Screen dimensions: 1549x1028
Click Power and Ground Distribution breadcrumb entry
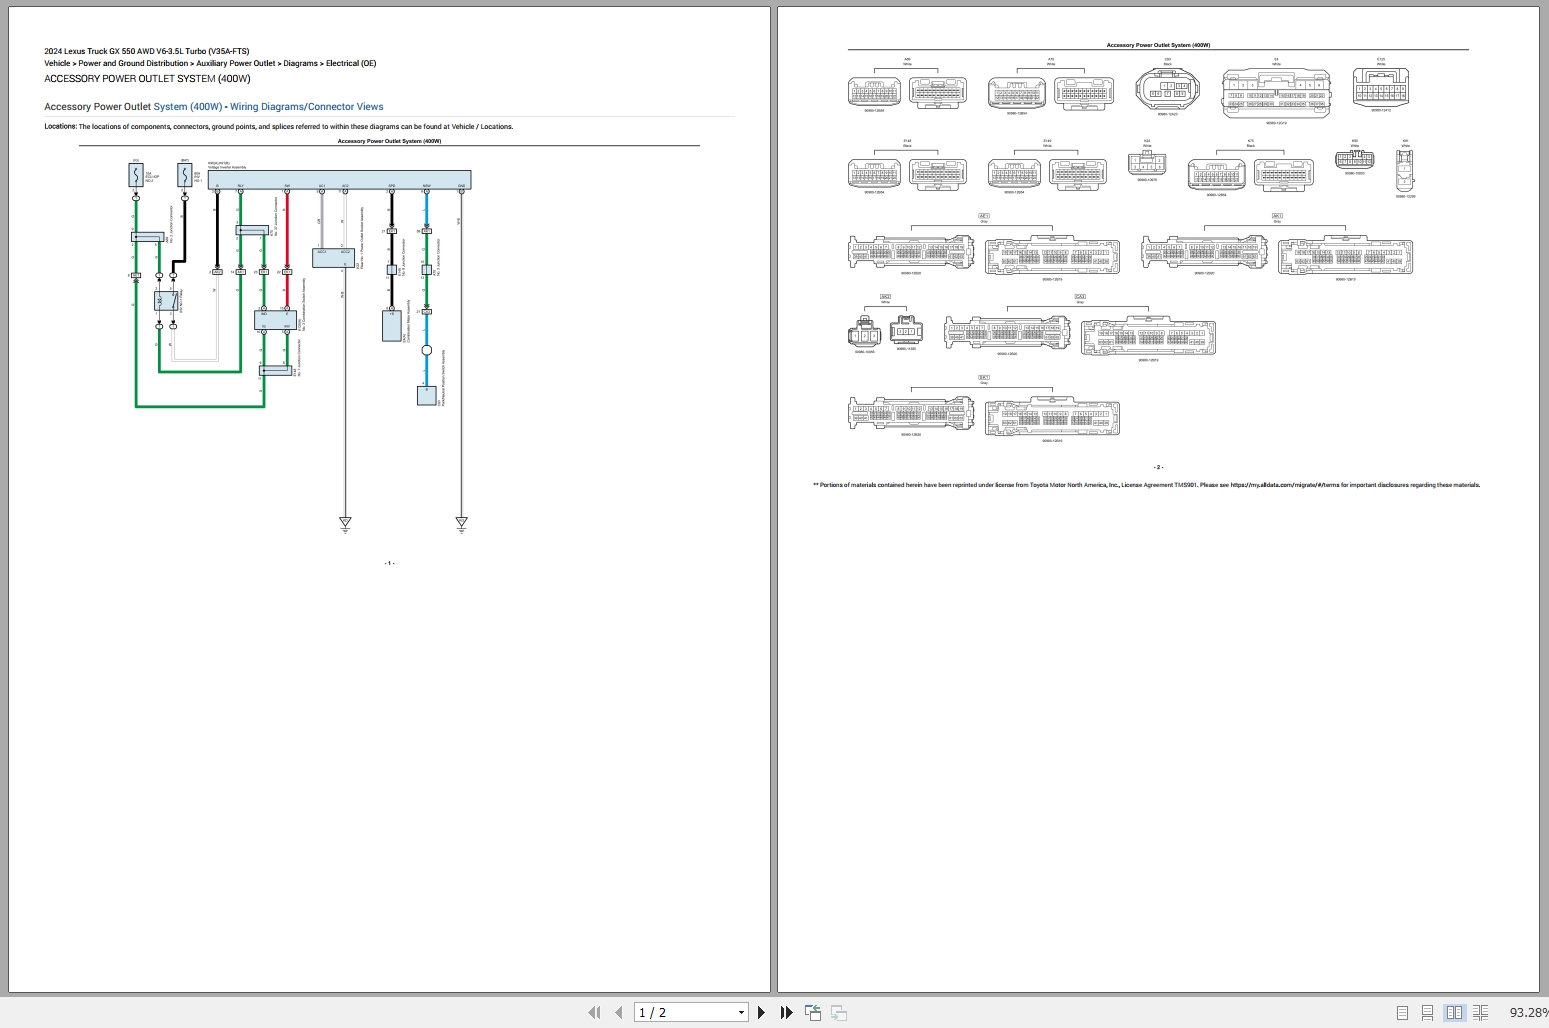click(x=133, y=63)
